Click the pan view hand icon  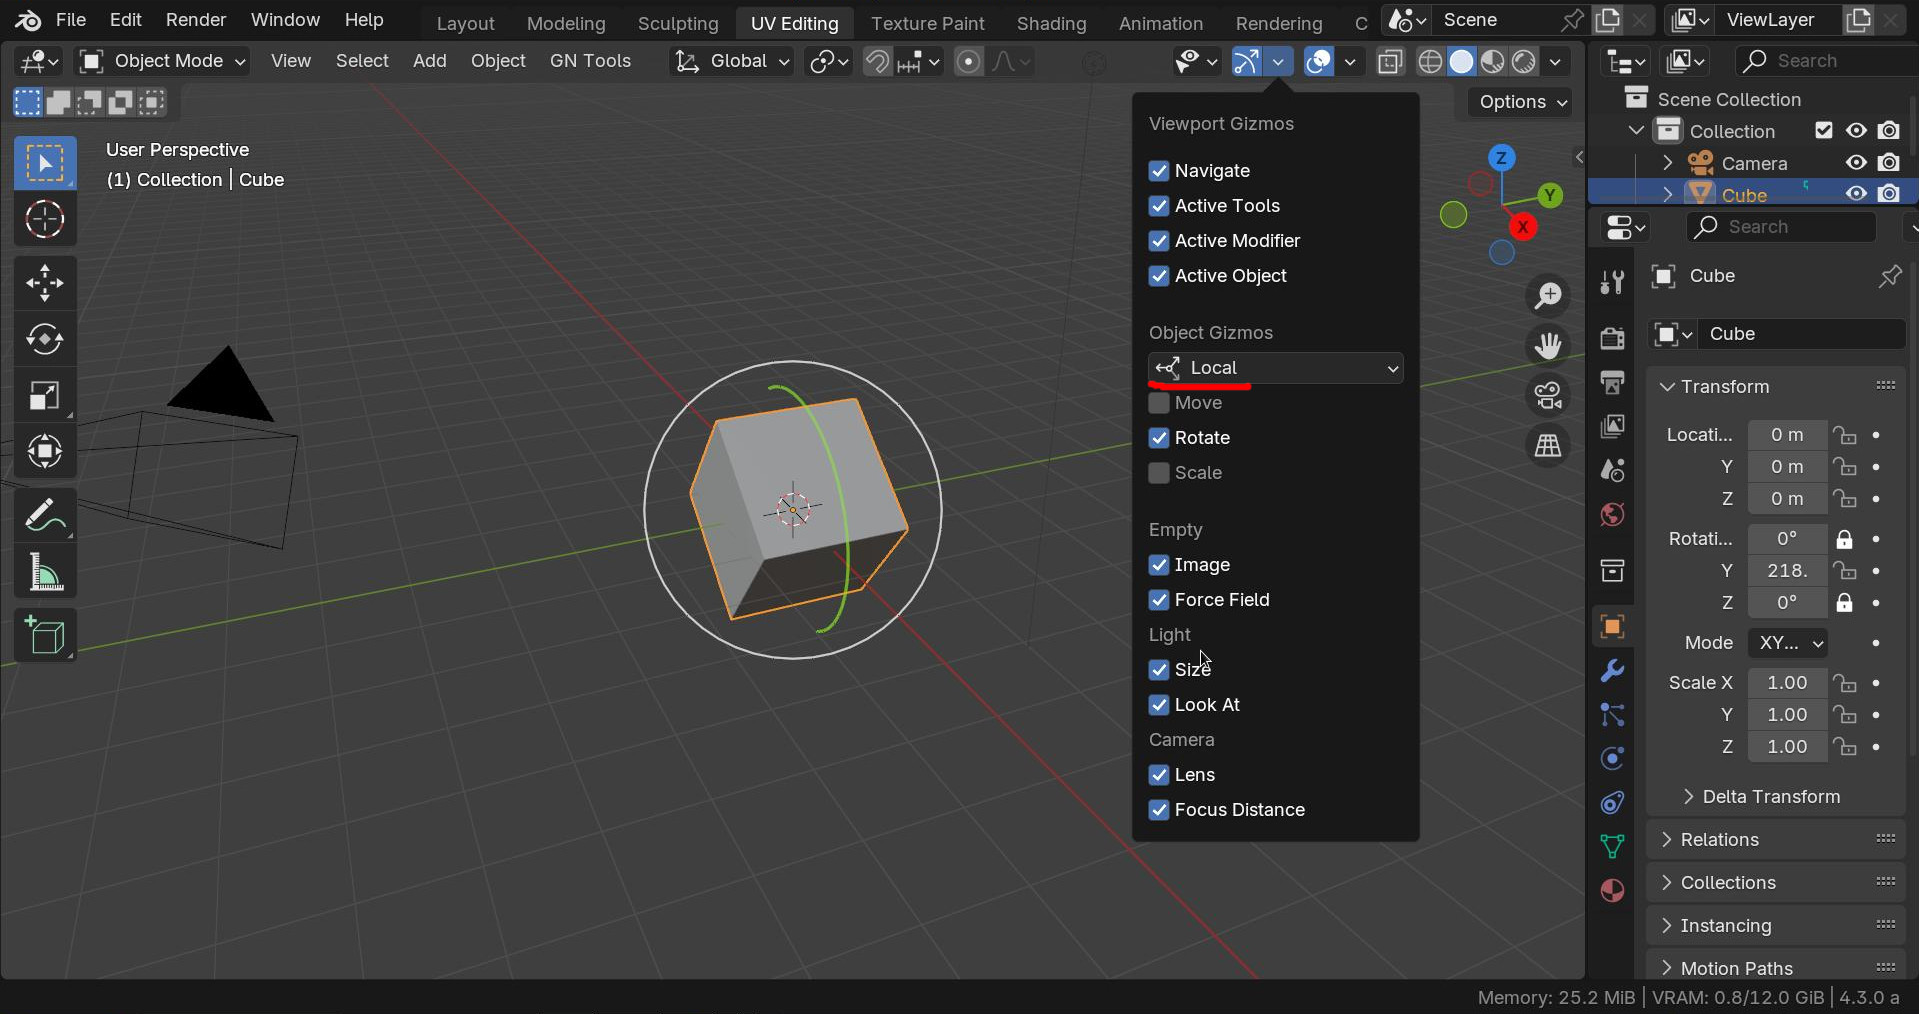click(x=1548, y=346)
